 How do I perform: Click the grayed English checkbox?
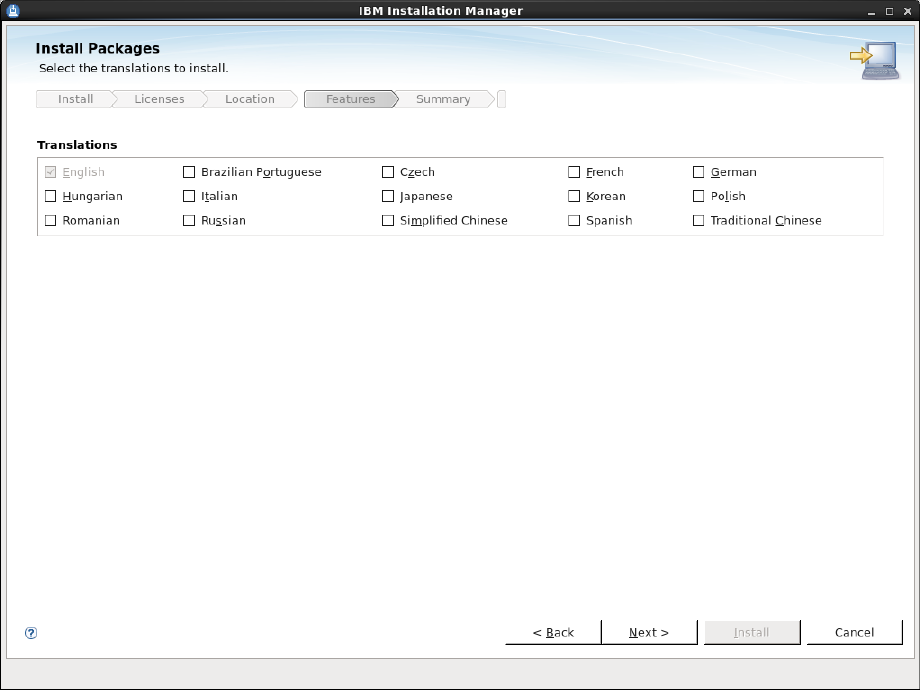point(50,172)
